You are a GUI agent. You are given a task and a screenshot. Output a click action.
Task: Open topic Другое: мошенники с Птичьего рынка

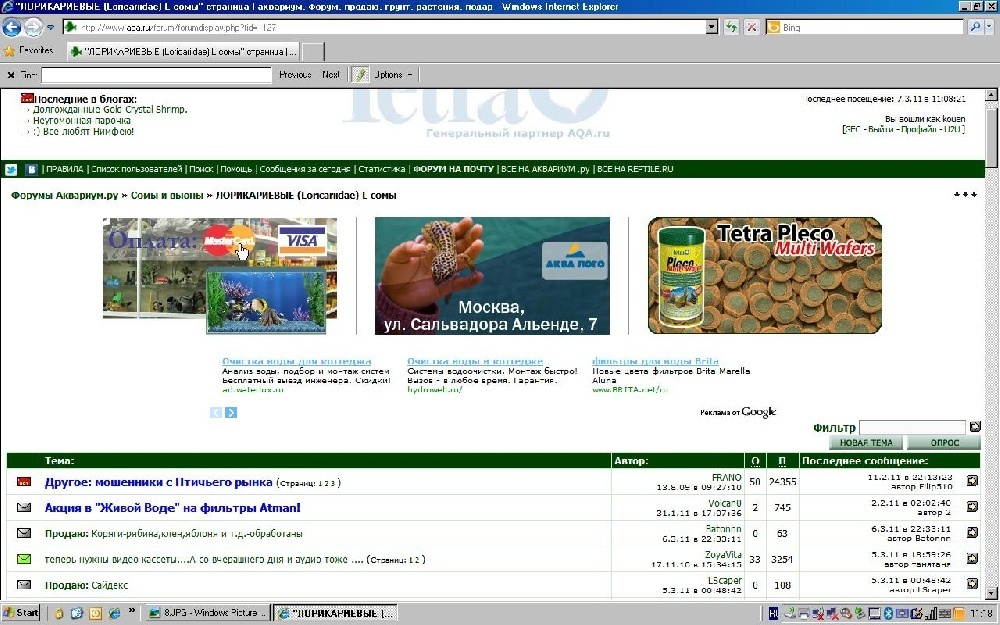158,483
